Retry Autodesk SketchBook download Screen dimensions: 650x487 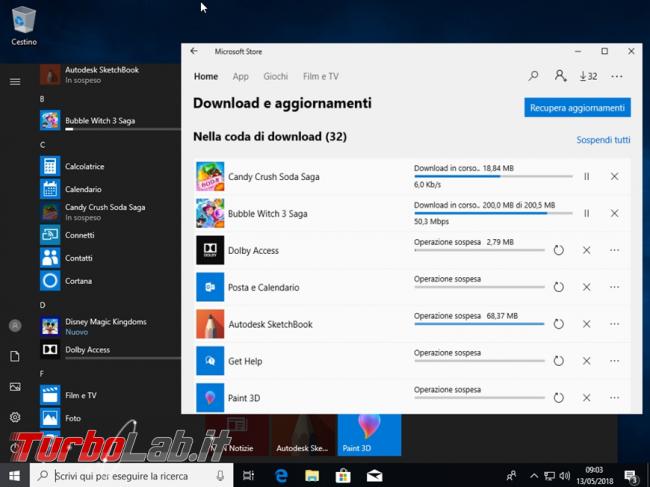coord(558,324)
